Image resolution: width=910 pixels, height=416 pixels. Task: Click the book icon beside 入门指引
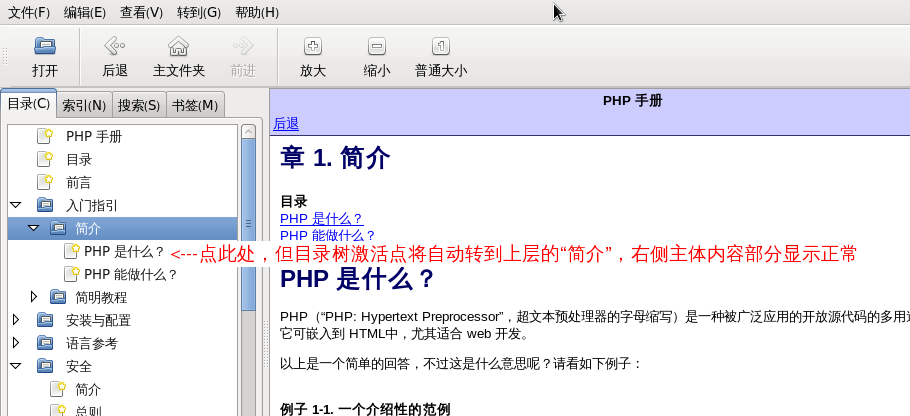pos(45,205)
